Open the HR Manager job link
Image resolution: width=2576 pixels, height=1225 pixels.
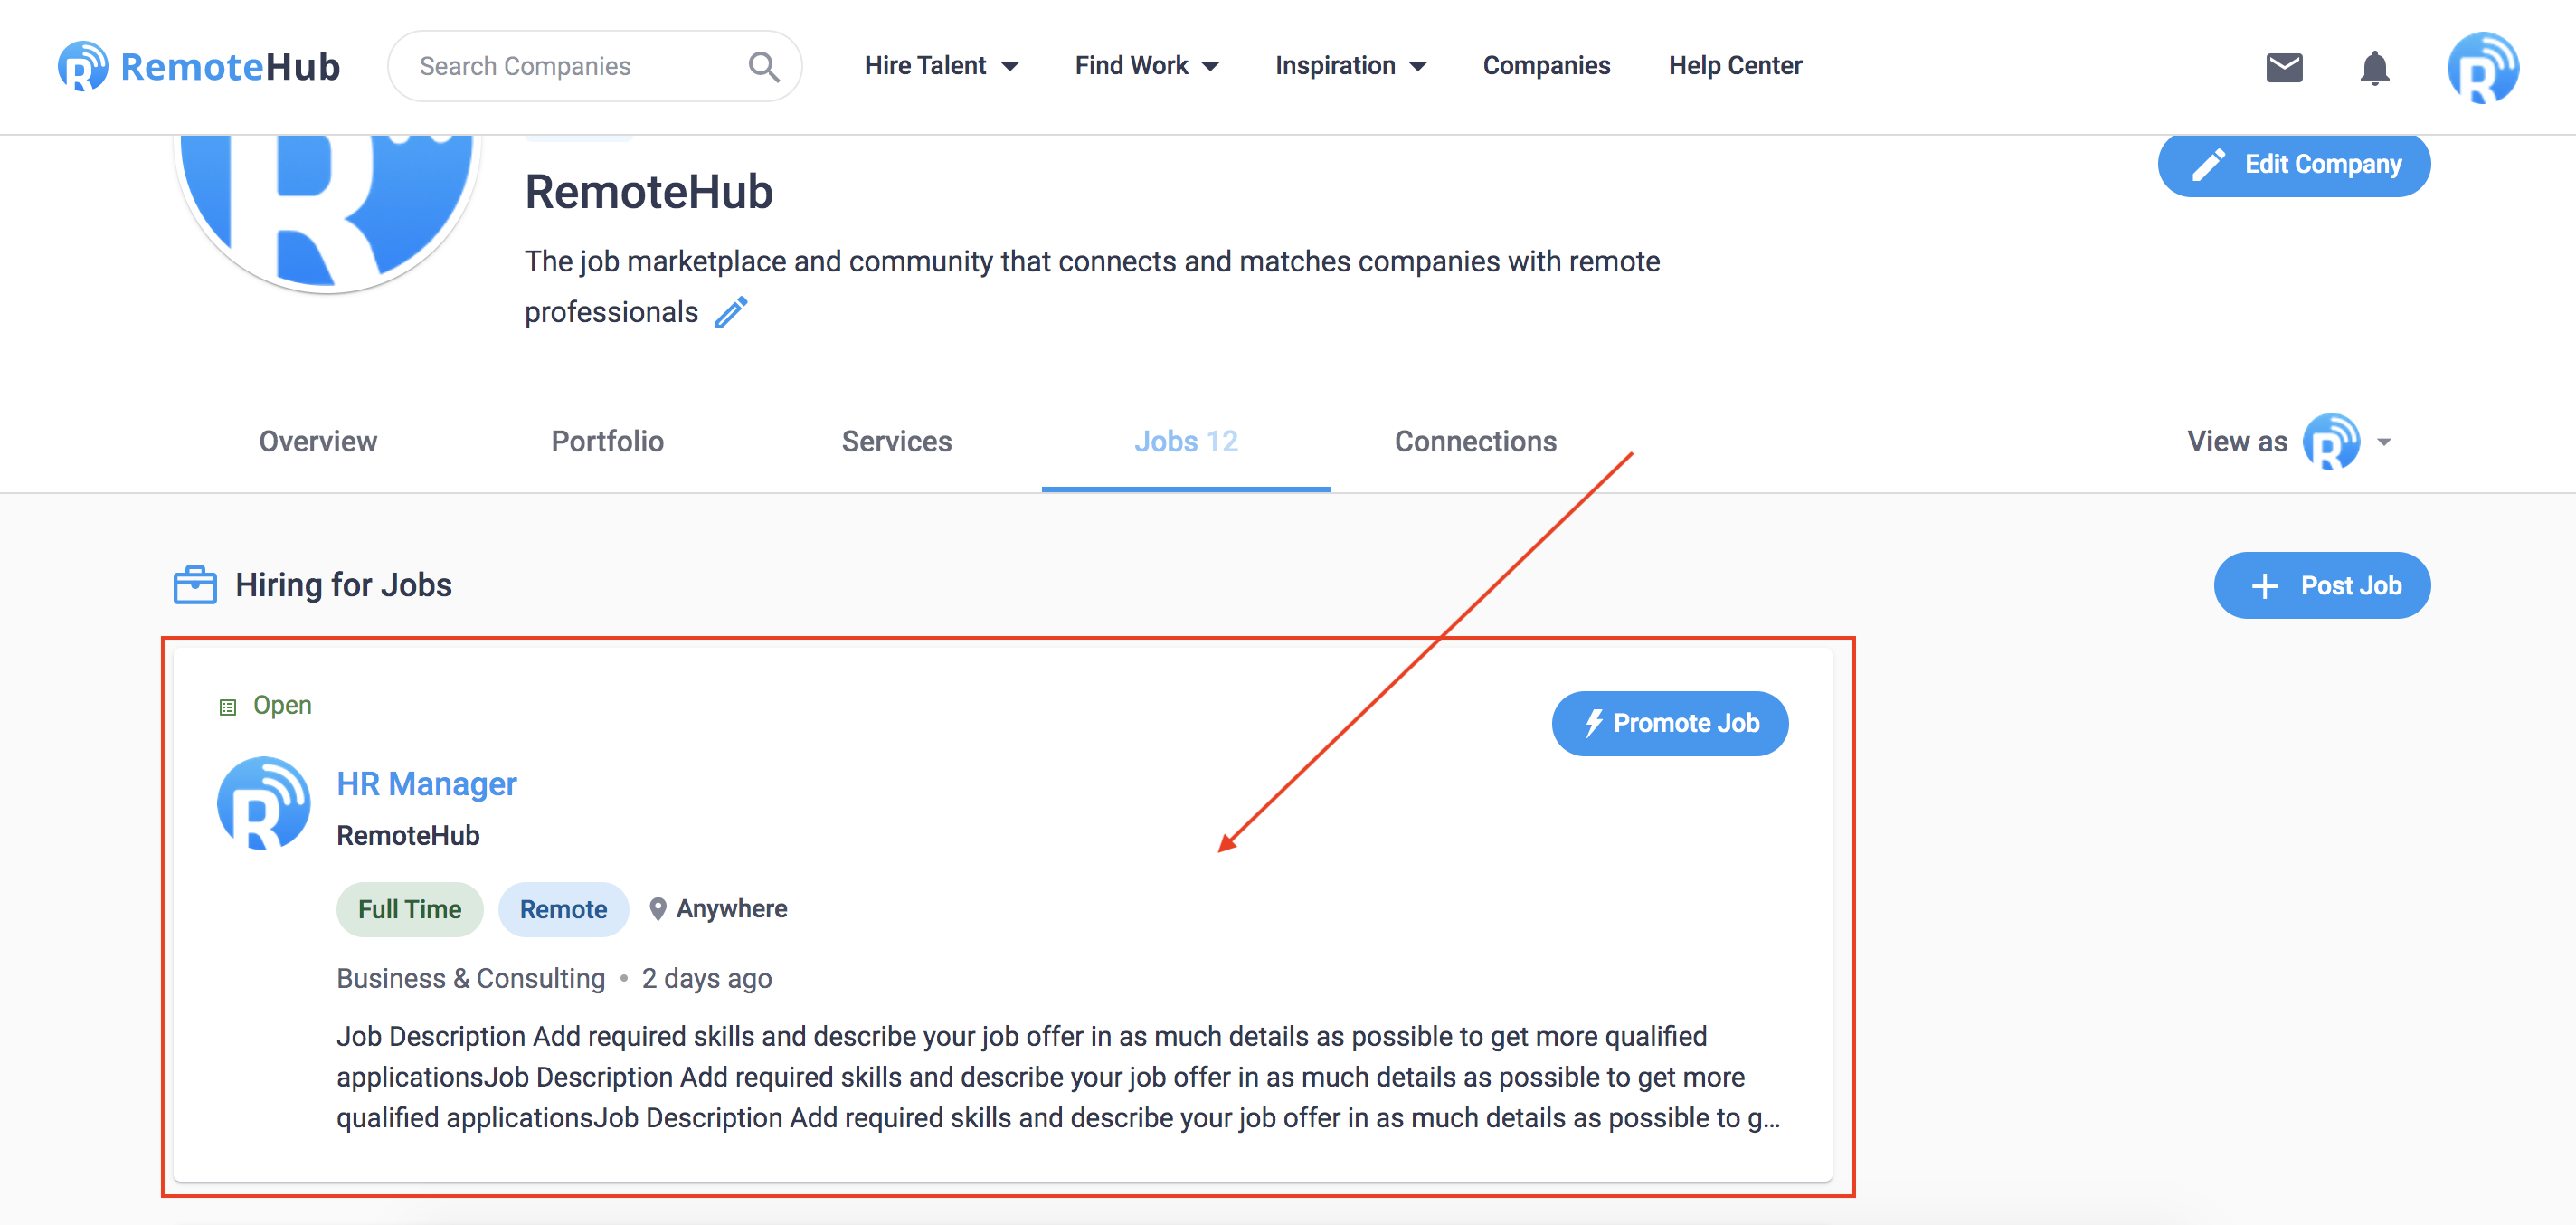(x=426, y=783)
